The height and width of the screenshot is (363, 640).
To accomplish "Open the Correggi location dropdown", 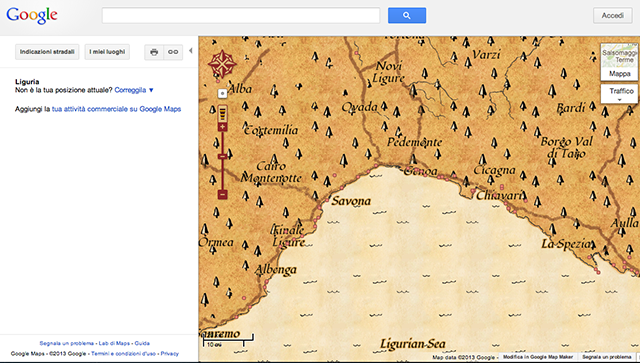I will (x=134, y=90).
